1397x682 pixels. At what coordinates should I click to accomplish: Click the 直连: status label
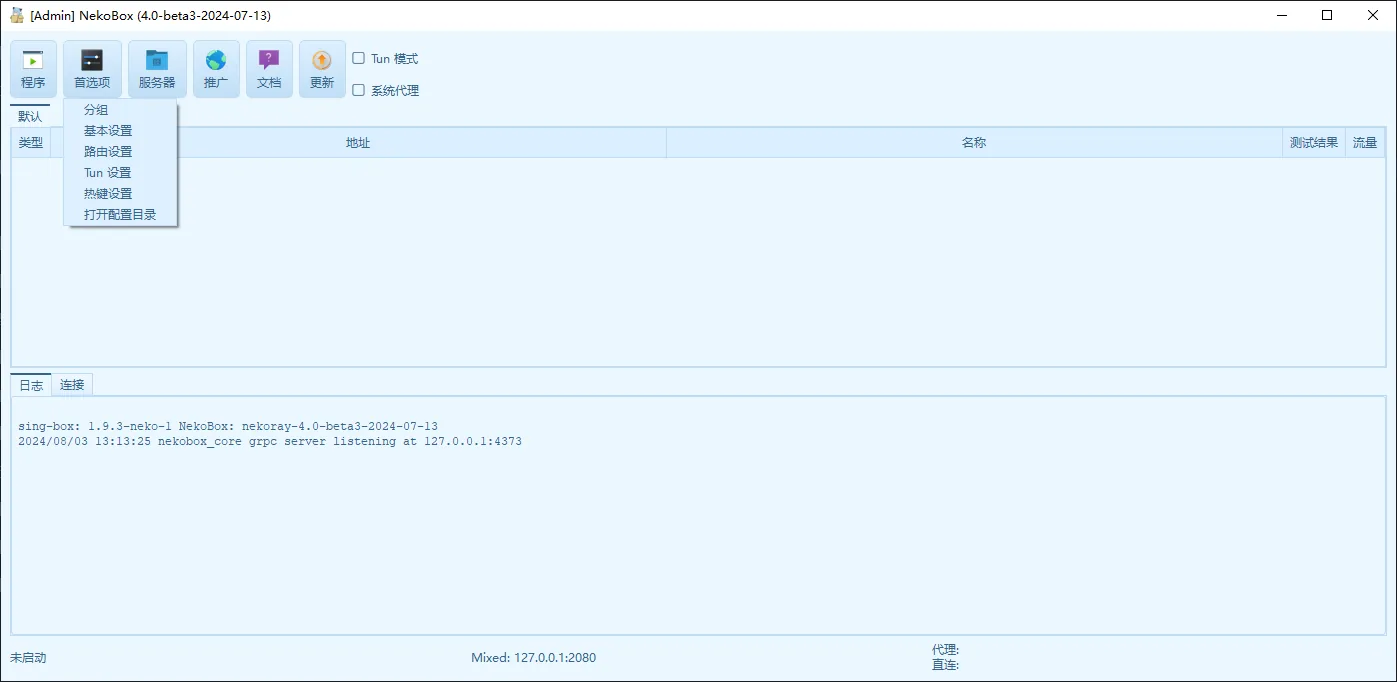click(946, 664)
